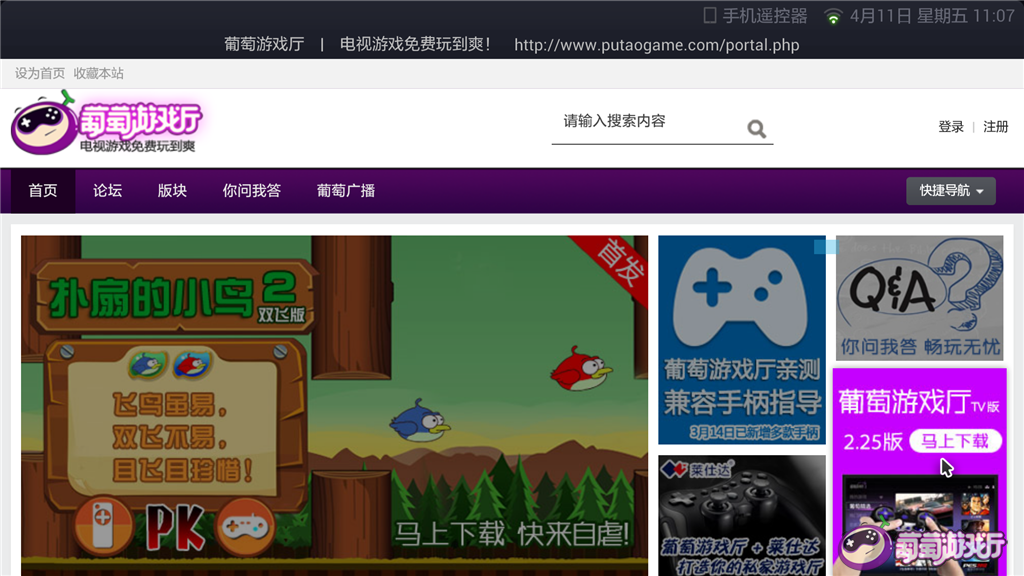Click the 手机遥控器 label
The height and width of the screenshot is (576, 1024).
pos(765,16)
